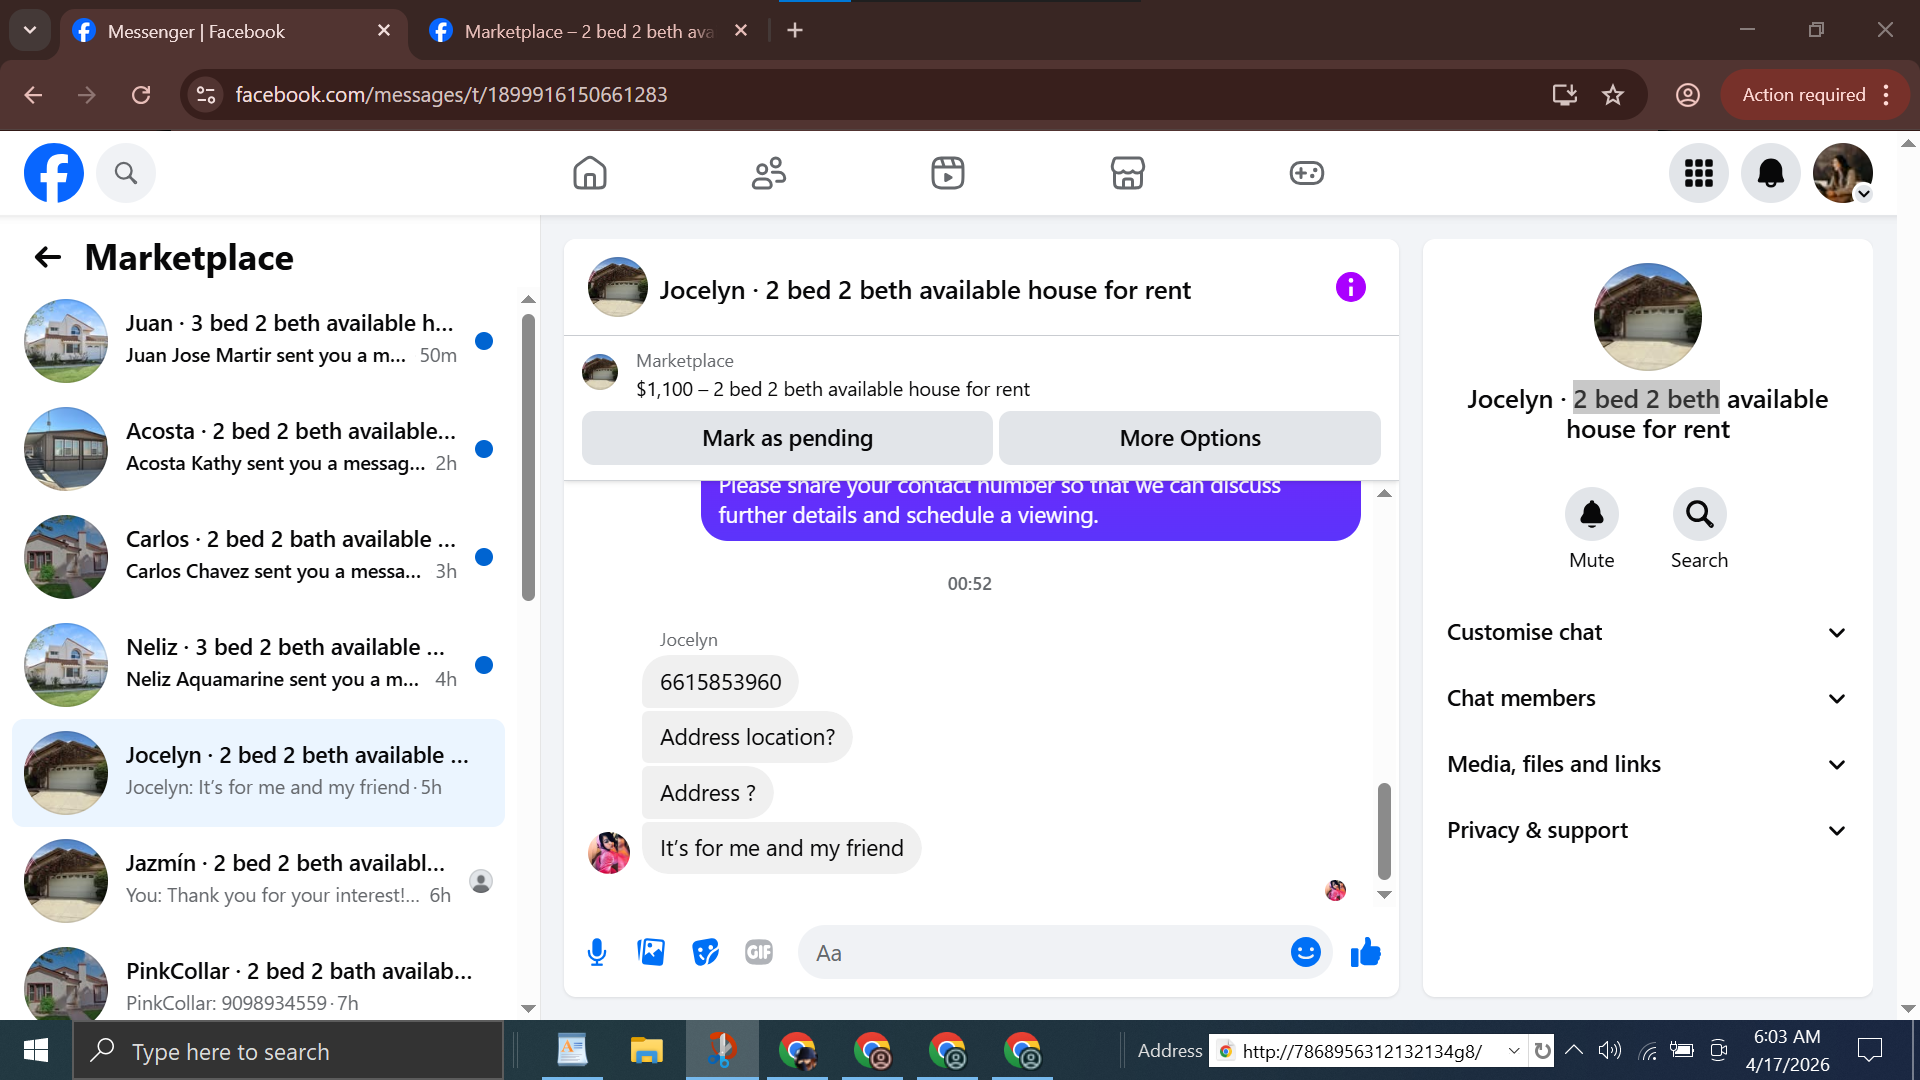1920x1080 pixels.
Task: Open the Facebook menu grid
Action: (1698, 173)
